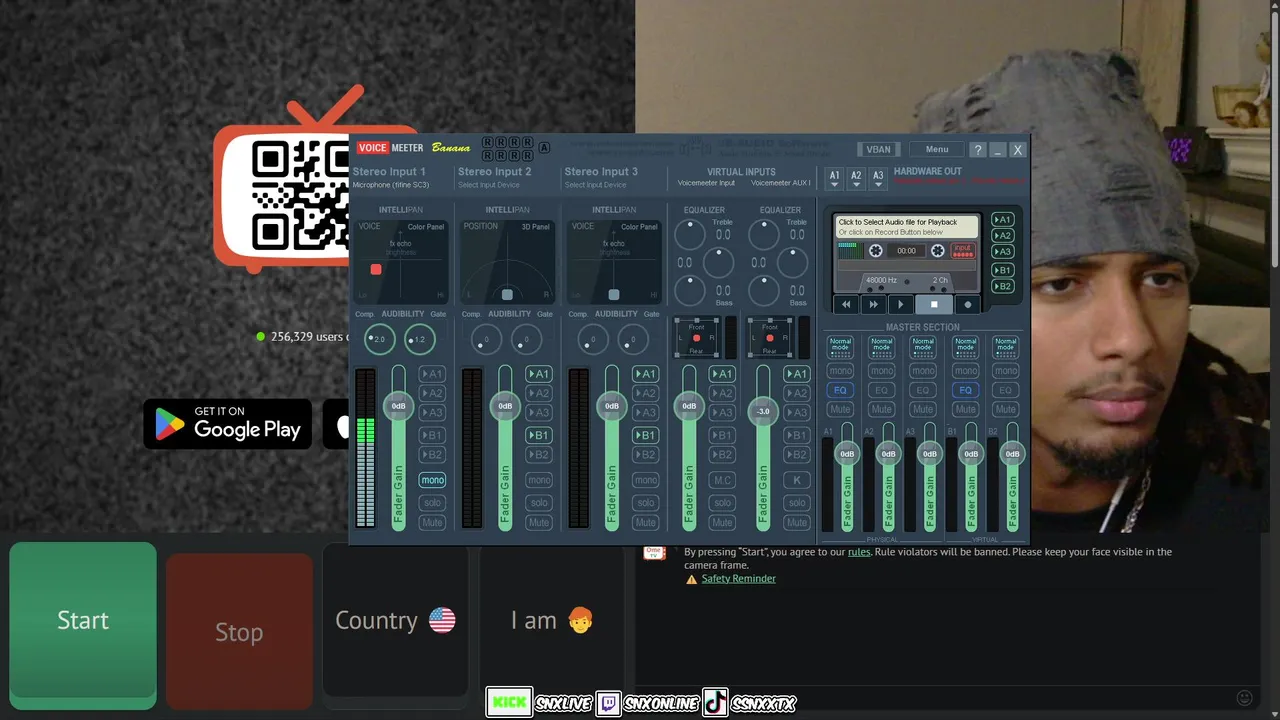Open the A3 hardware out device dropdown
1280x720 pixels.
click(x=878, y=178)
